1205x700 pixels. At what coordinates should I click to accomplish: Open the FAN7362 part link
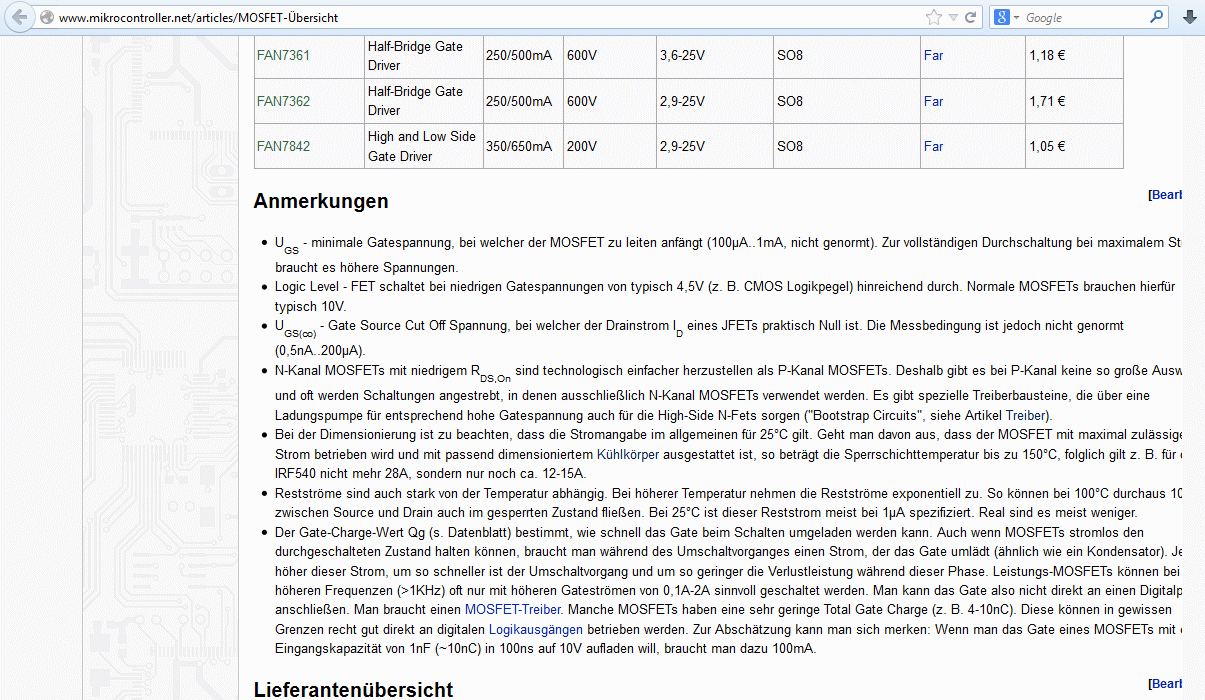(283, 101)
